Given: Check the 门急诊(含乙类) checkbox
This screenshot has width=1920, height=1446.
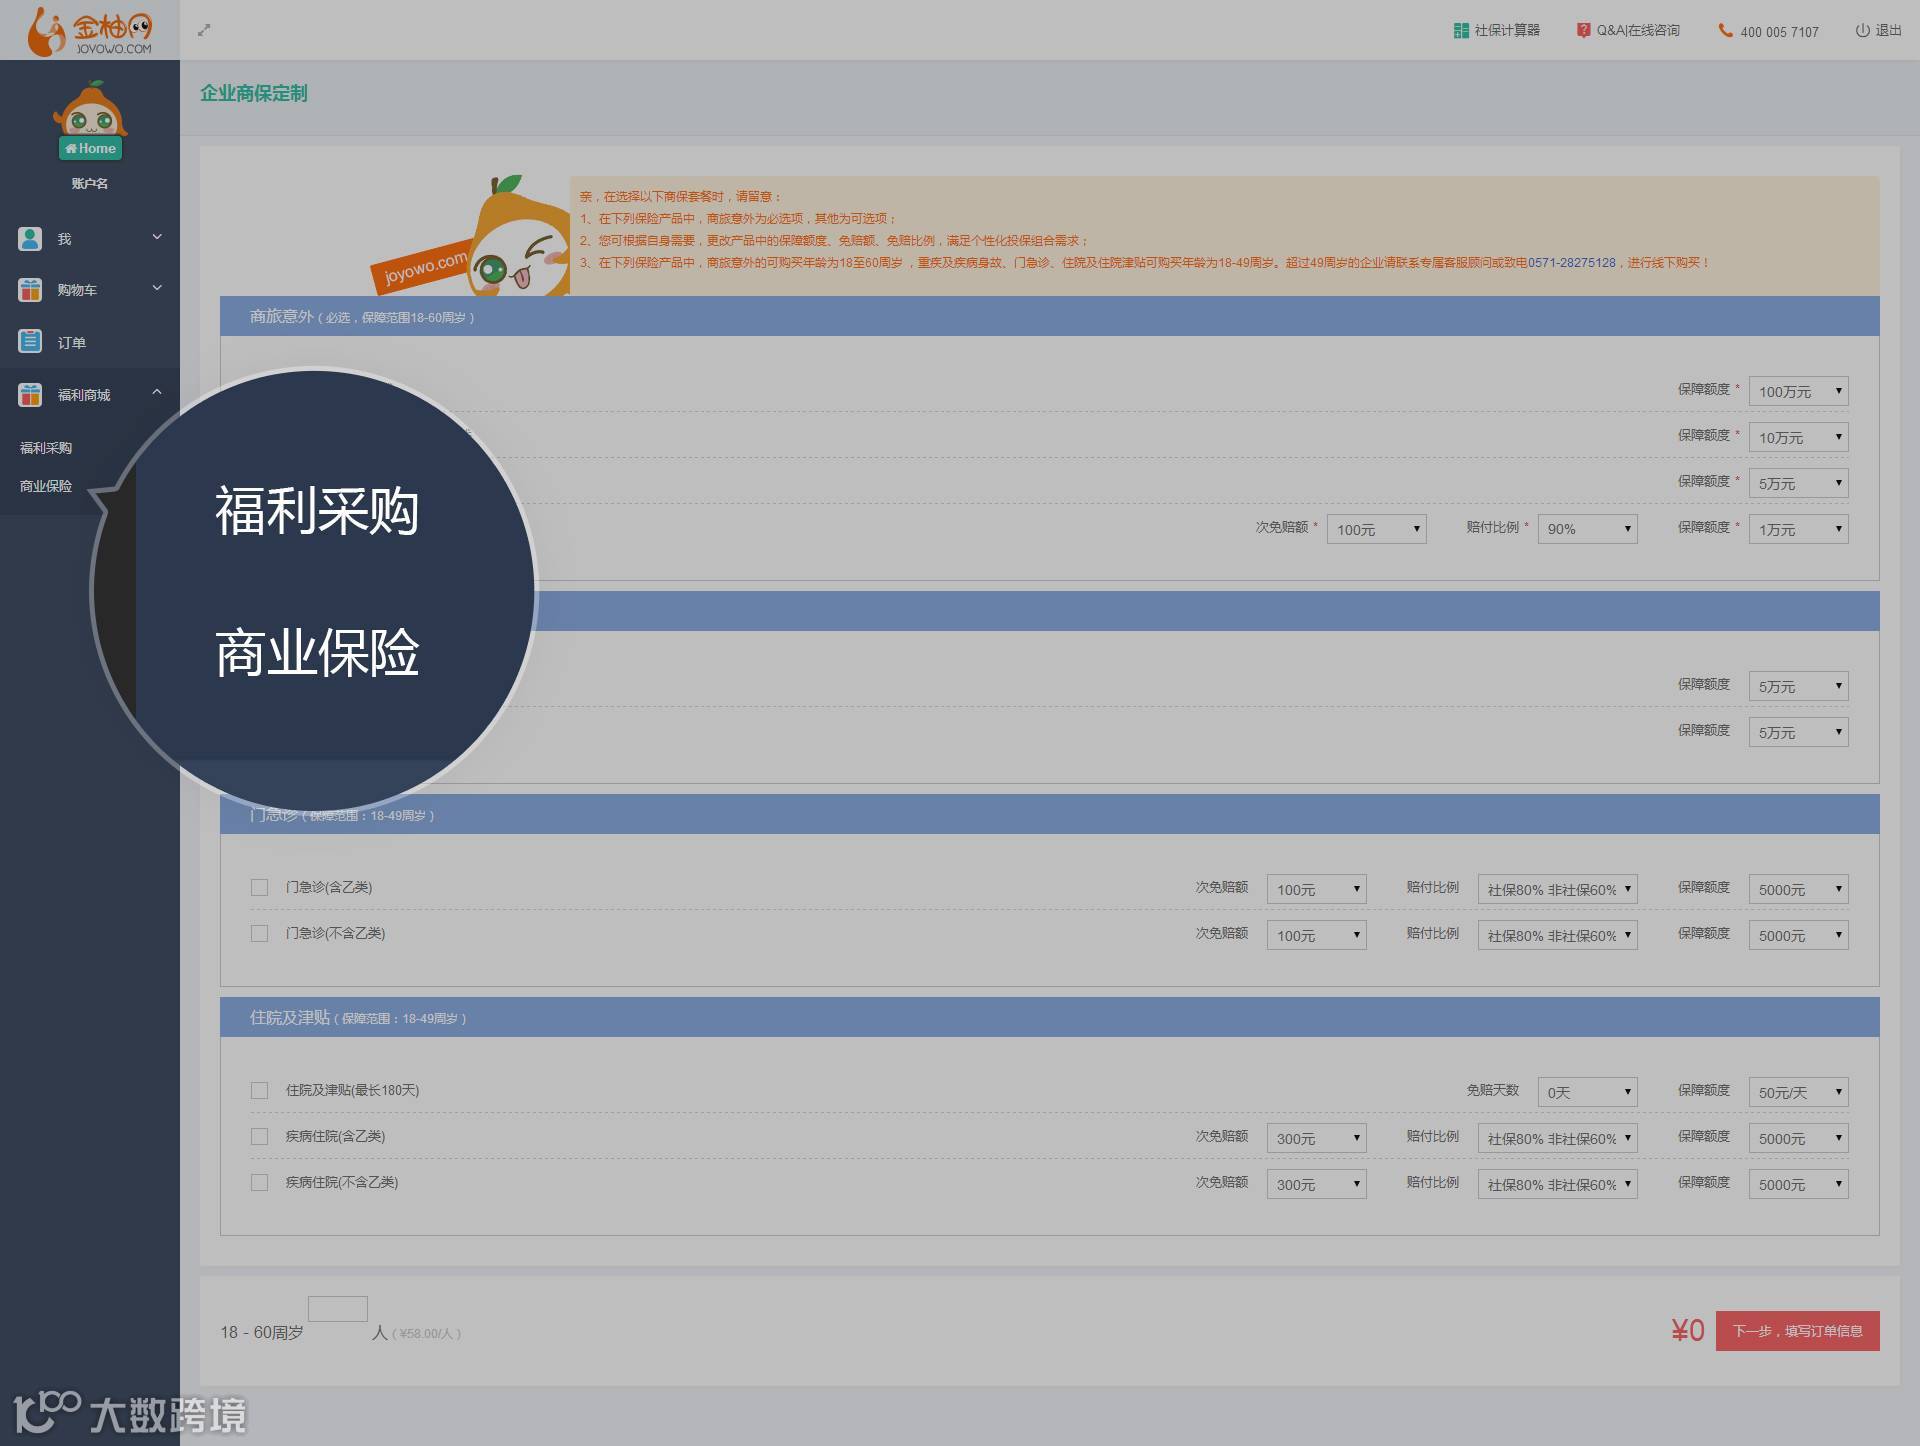Looking at the screenshot, I should coord(260,887).
